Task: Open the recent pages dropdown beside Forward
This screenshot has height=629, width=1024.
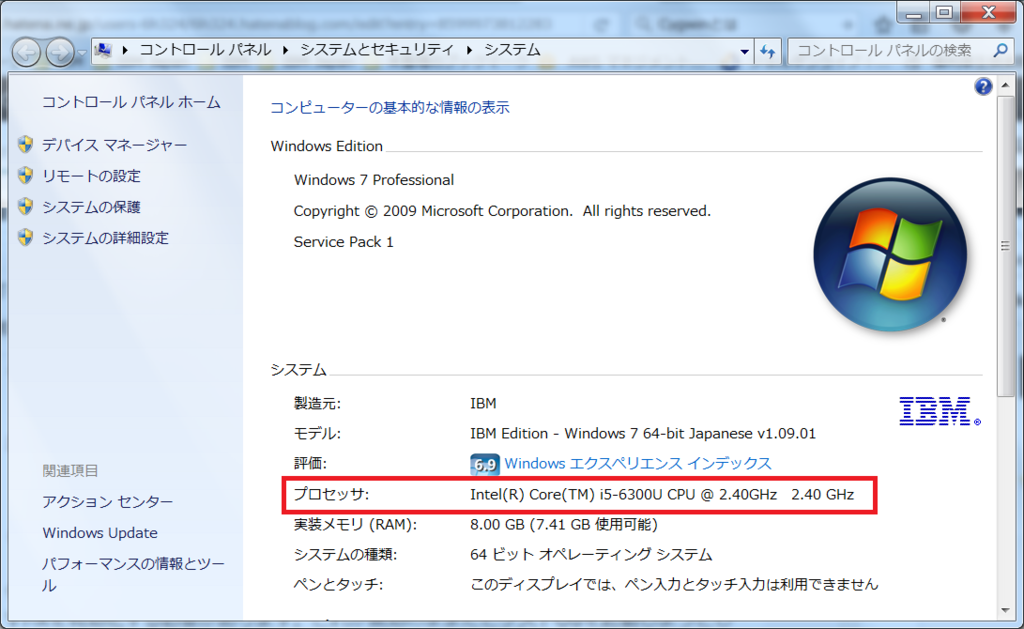Action: [x=82, y=53]
